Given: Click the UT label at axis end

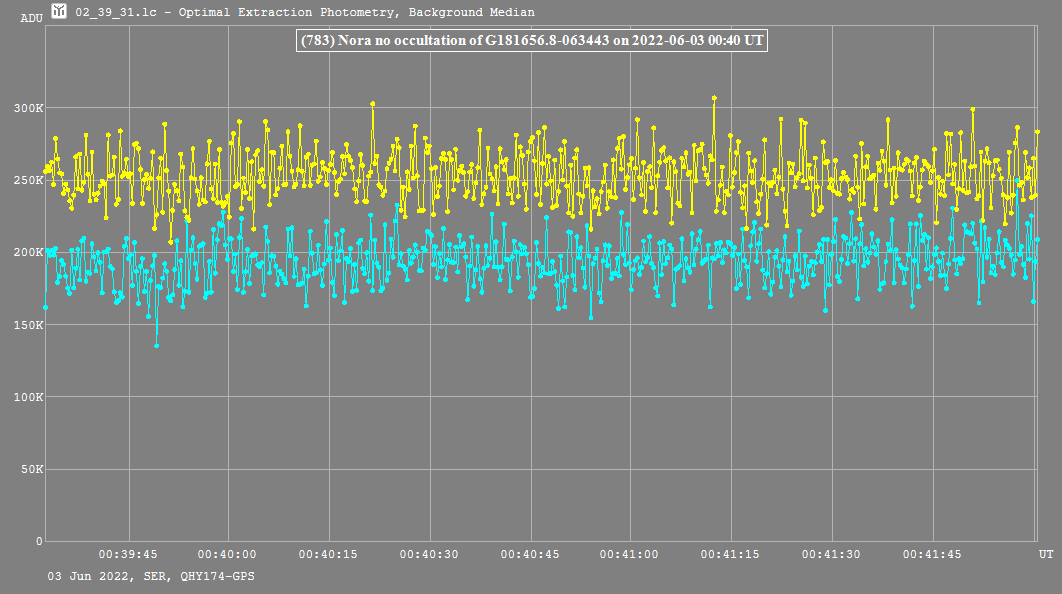Looking at the screenshot, I should 1045,554.
